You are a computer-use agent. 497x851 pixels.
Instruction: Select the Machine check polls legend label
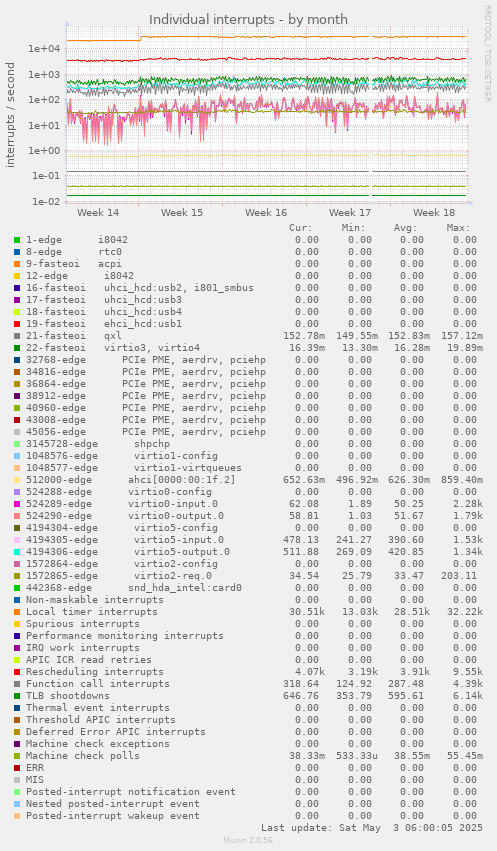[x=82, y=755]
